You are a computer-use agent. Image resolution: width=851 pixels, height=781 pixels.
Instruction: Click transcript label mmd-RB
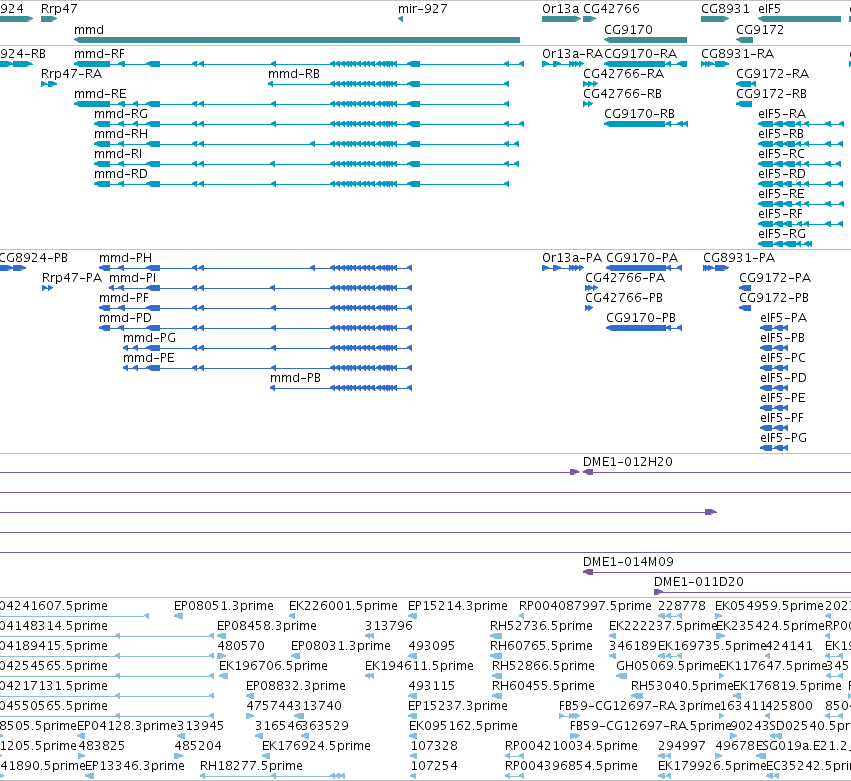pos(294,74)
